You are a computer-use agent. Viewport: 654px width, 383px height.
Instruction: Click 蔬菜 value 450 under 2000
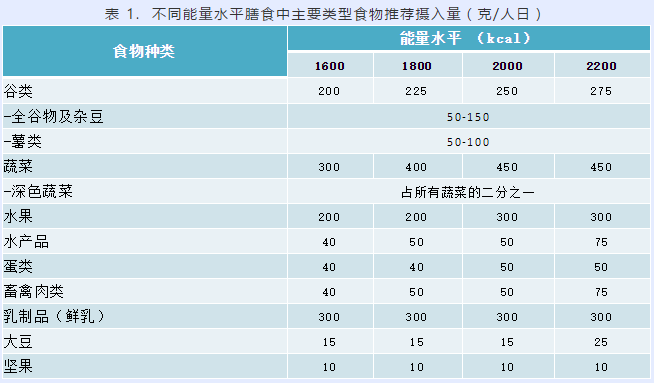pos(507,167)
